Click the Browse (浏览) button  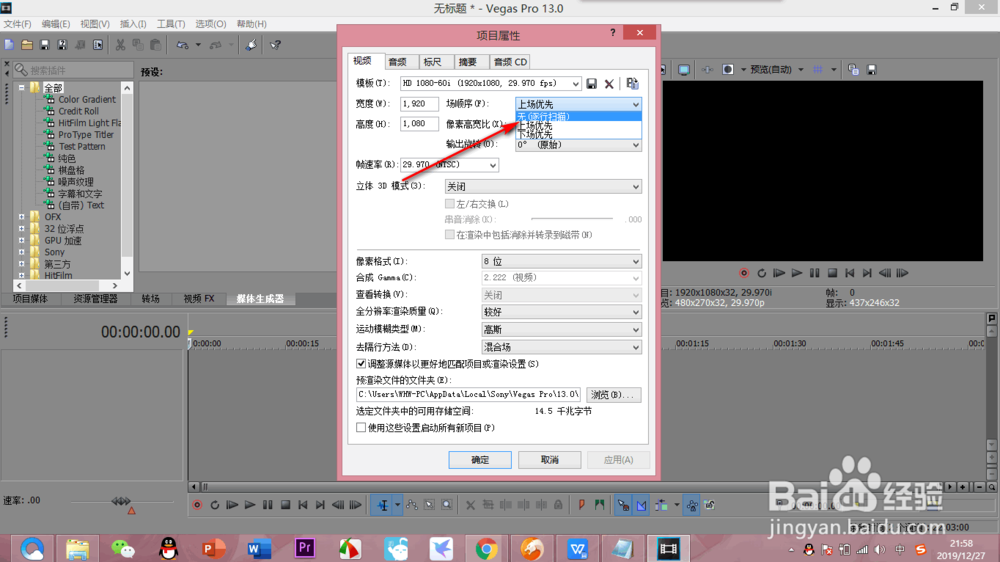click(x=613, y=395)
